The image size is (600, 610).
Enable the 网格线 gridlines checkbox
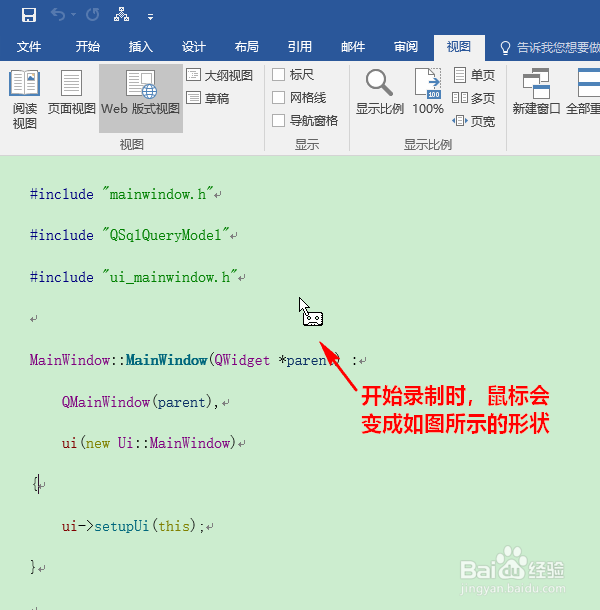(x=278, y=97)
